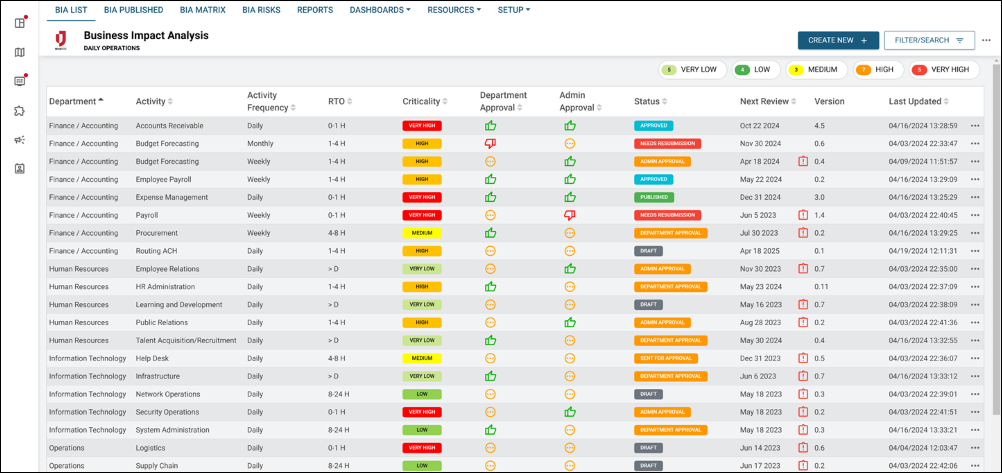Open the Filter/Search button
Image resolution: width=1002 pixels, height=473 pixels.
pyautogui.click(x=929, y=40)
